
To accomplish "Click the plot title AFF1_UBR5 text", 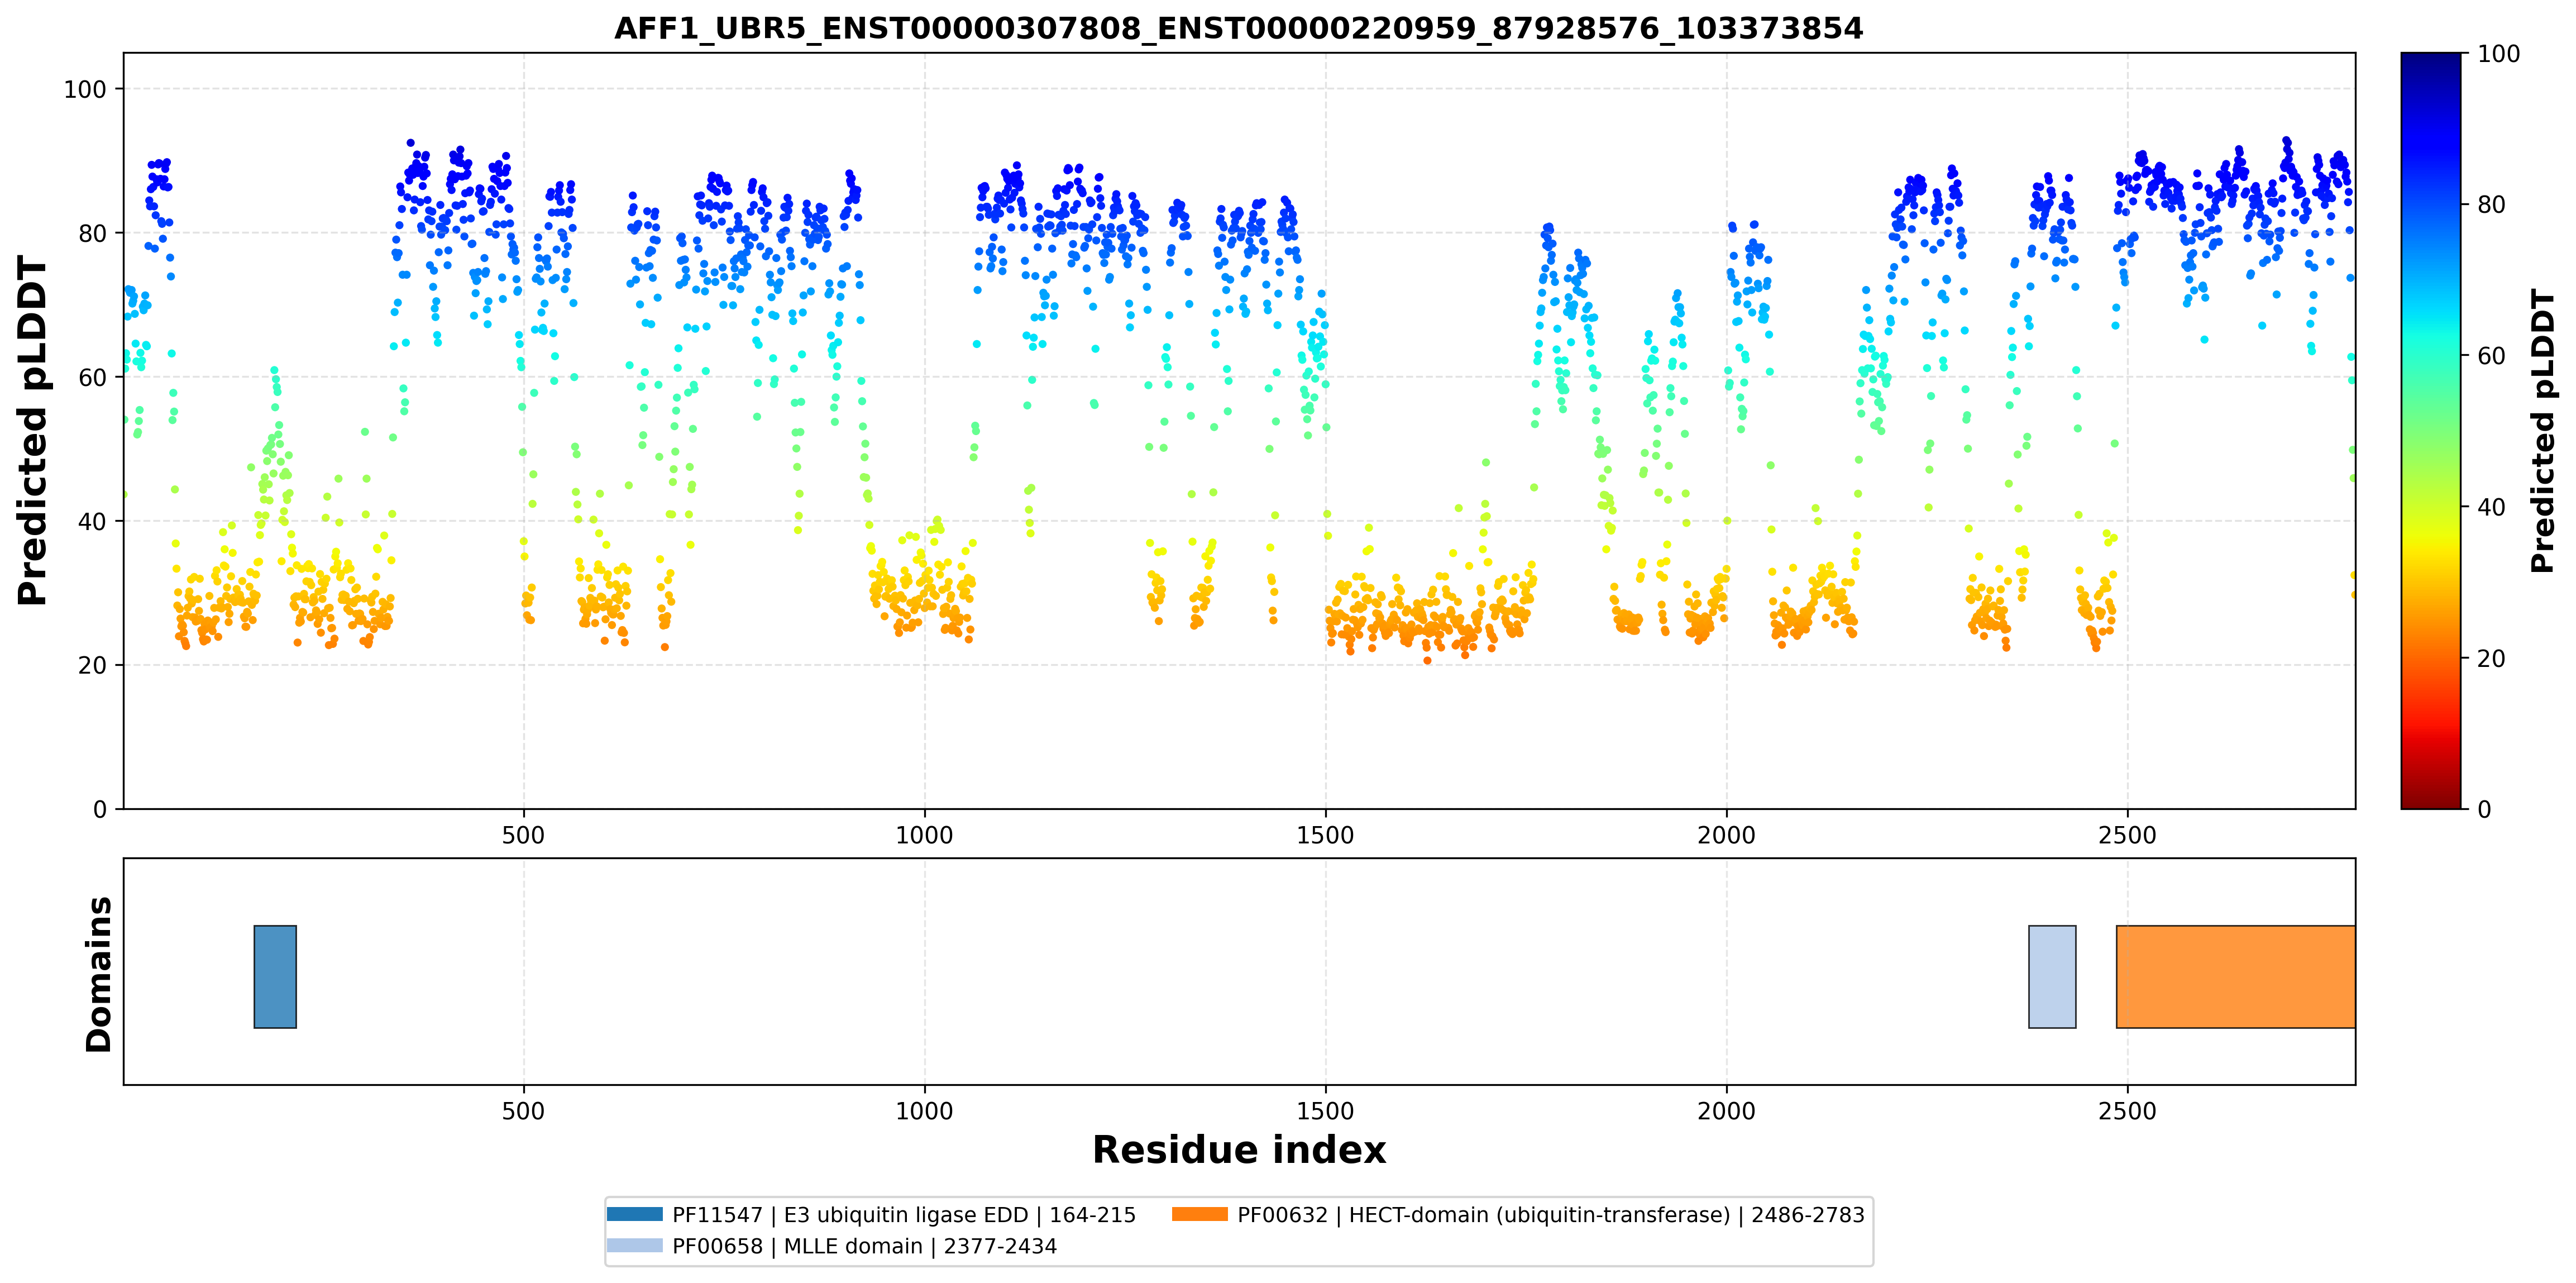I will (1238, 28).
